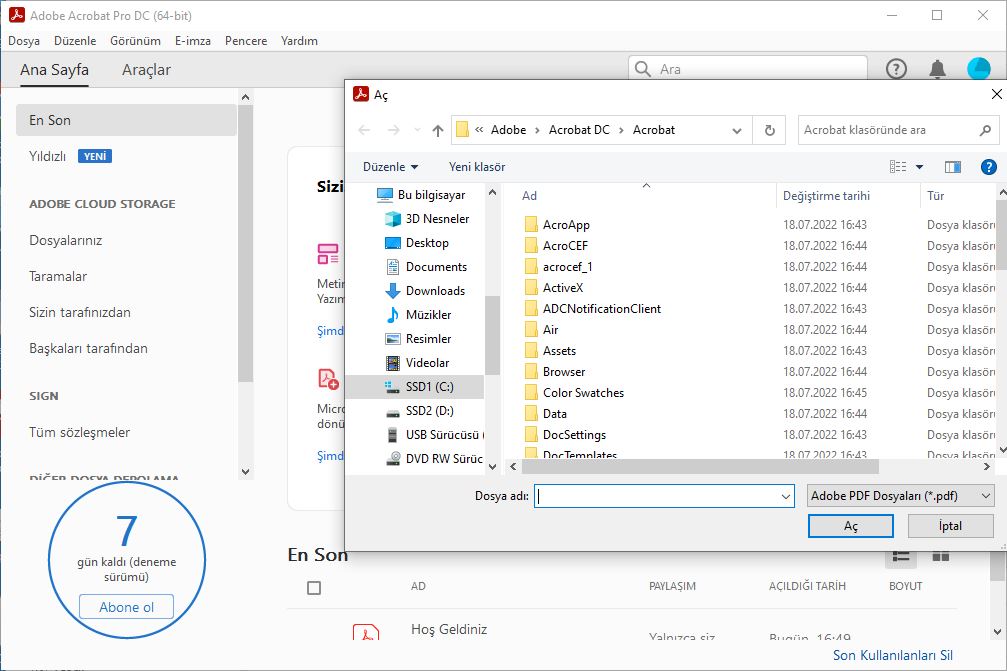The width and height of the screenshot is (1007, 671).
Task: Select the DocSettings folder name
Action: 574,435
